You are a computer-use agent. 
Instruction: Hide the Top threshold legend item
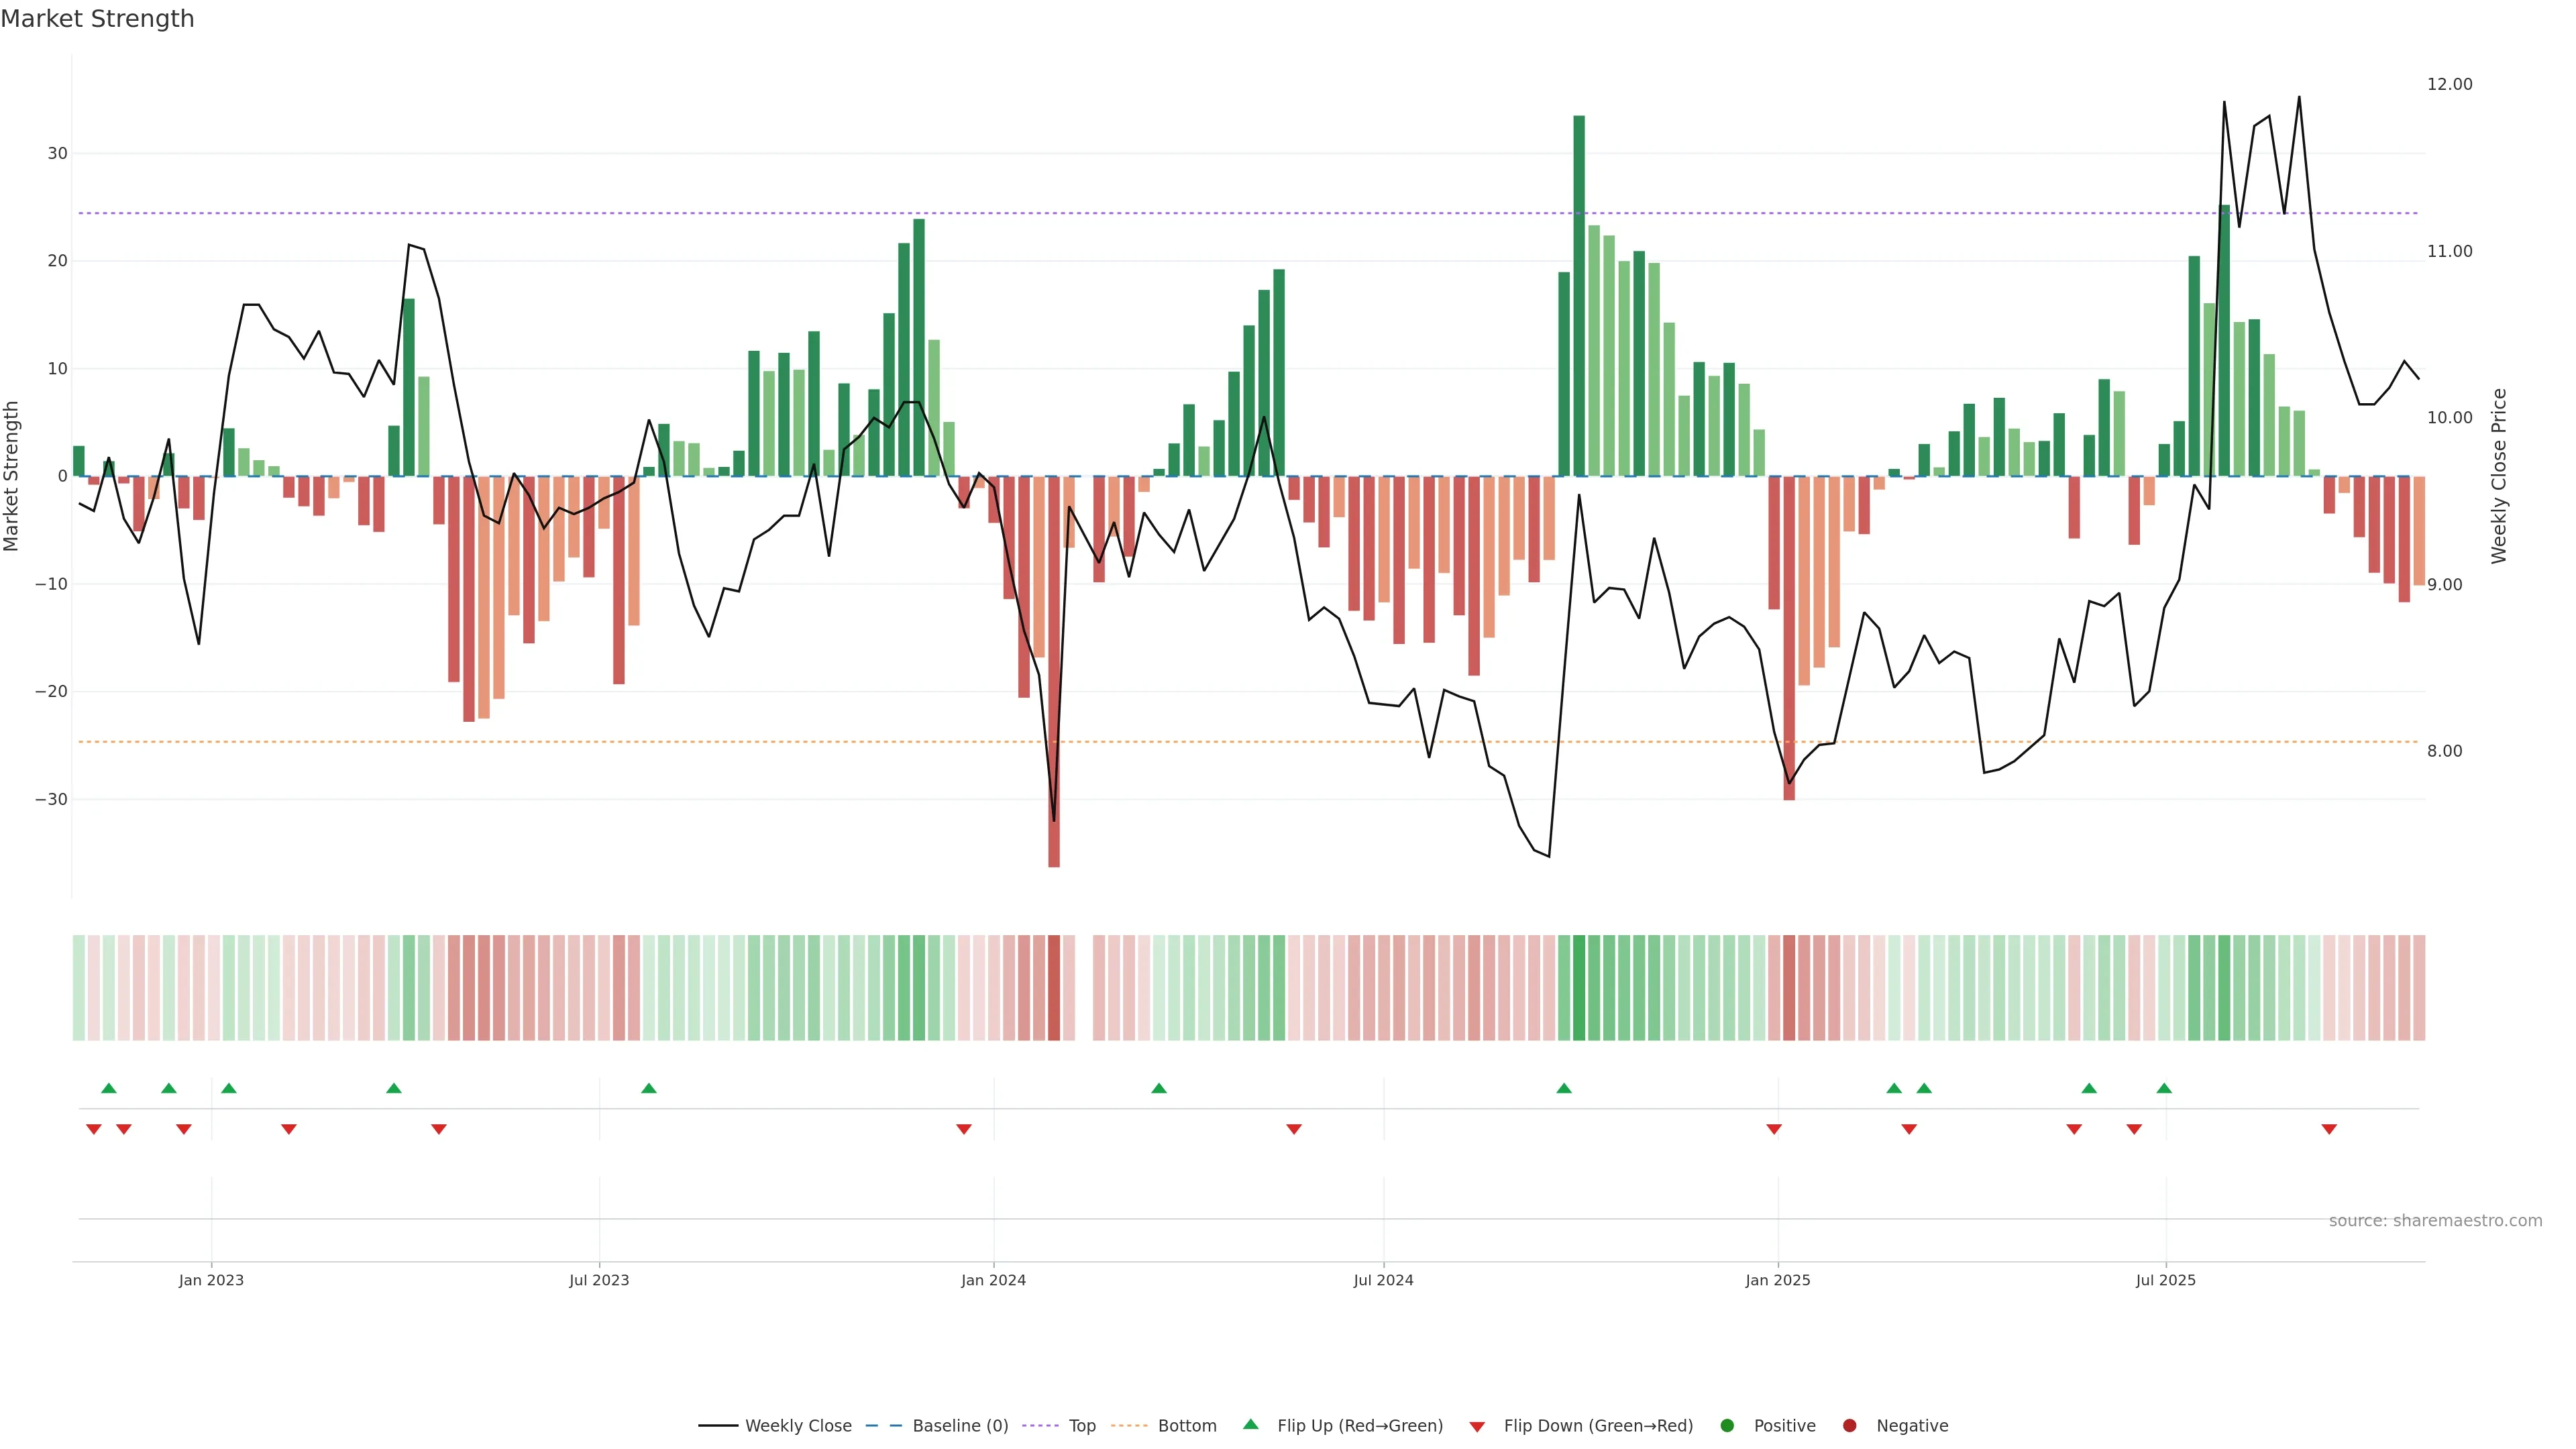point(1081,1425)
